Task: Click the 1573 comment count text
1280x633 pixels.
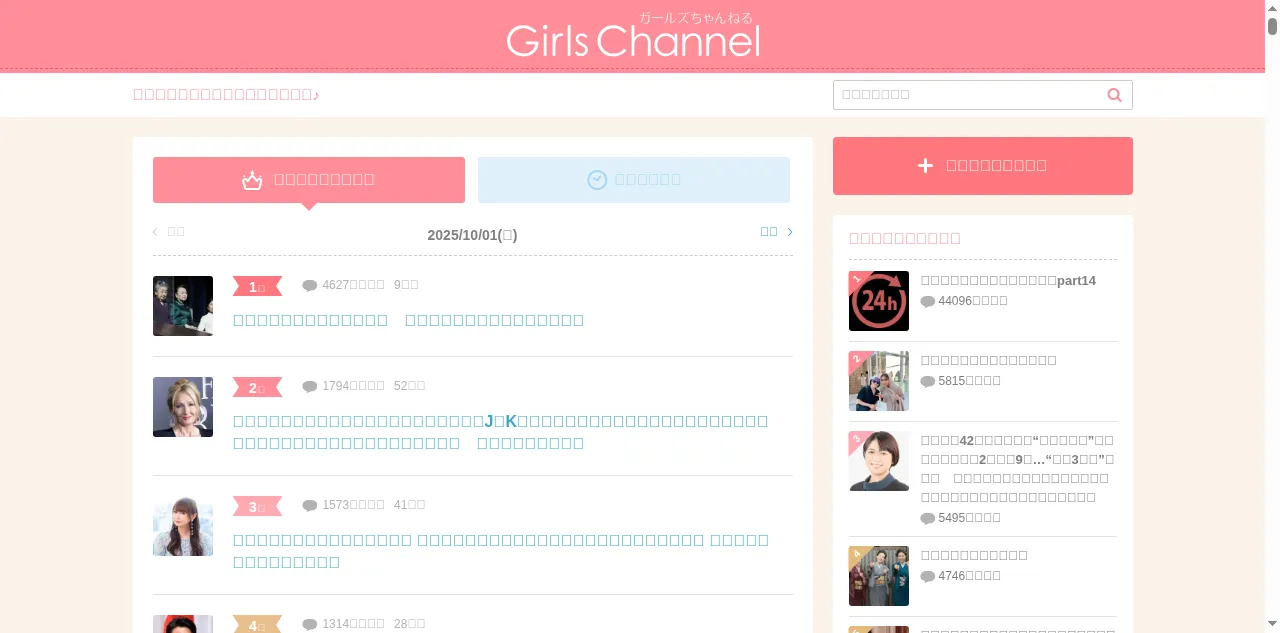Action: click(353, 505)
